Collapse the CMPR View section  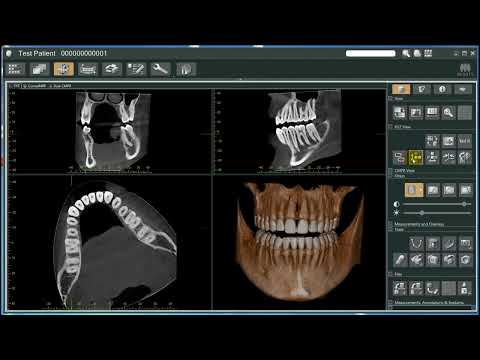[x=391, y=171]
